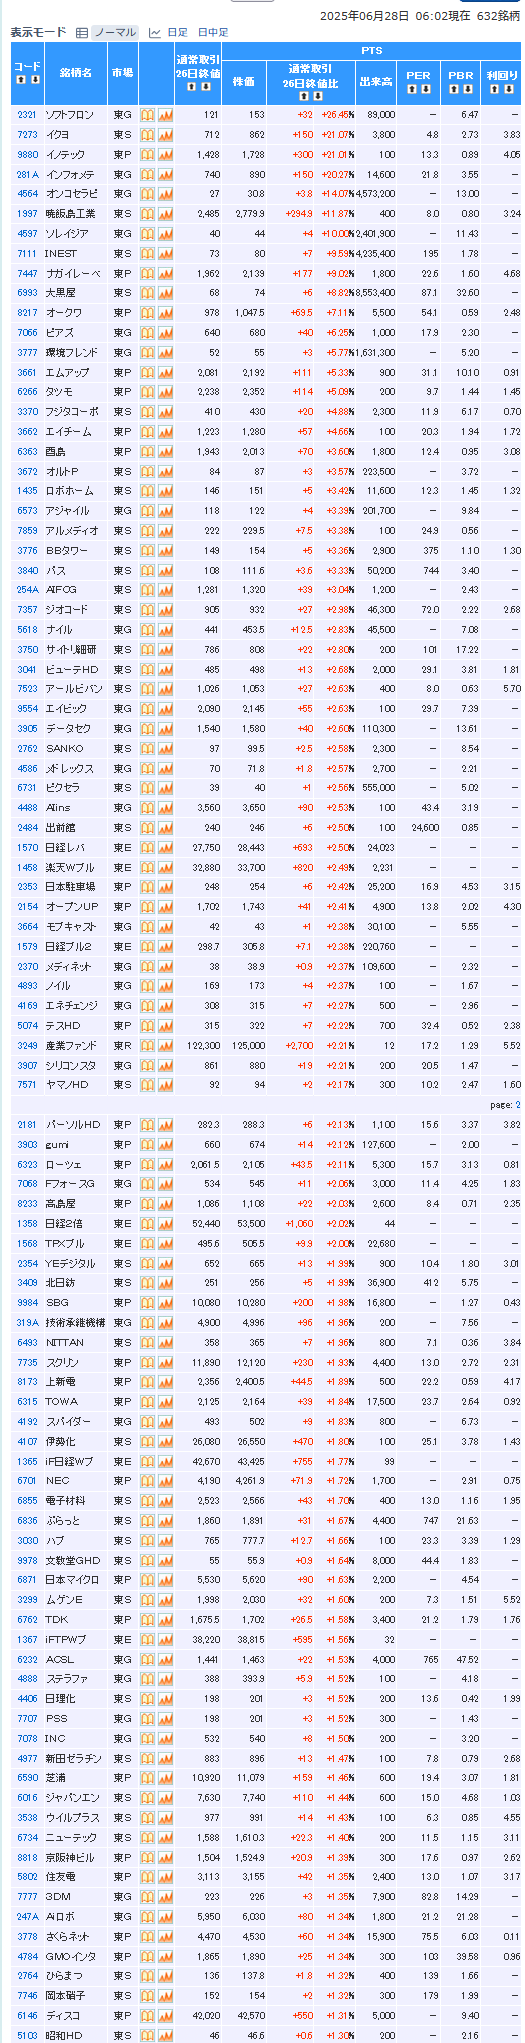525x2043 pixels.
Task: Open chart icon for 産業ファンド row
Action: [x=165, y=1045]
